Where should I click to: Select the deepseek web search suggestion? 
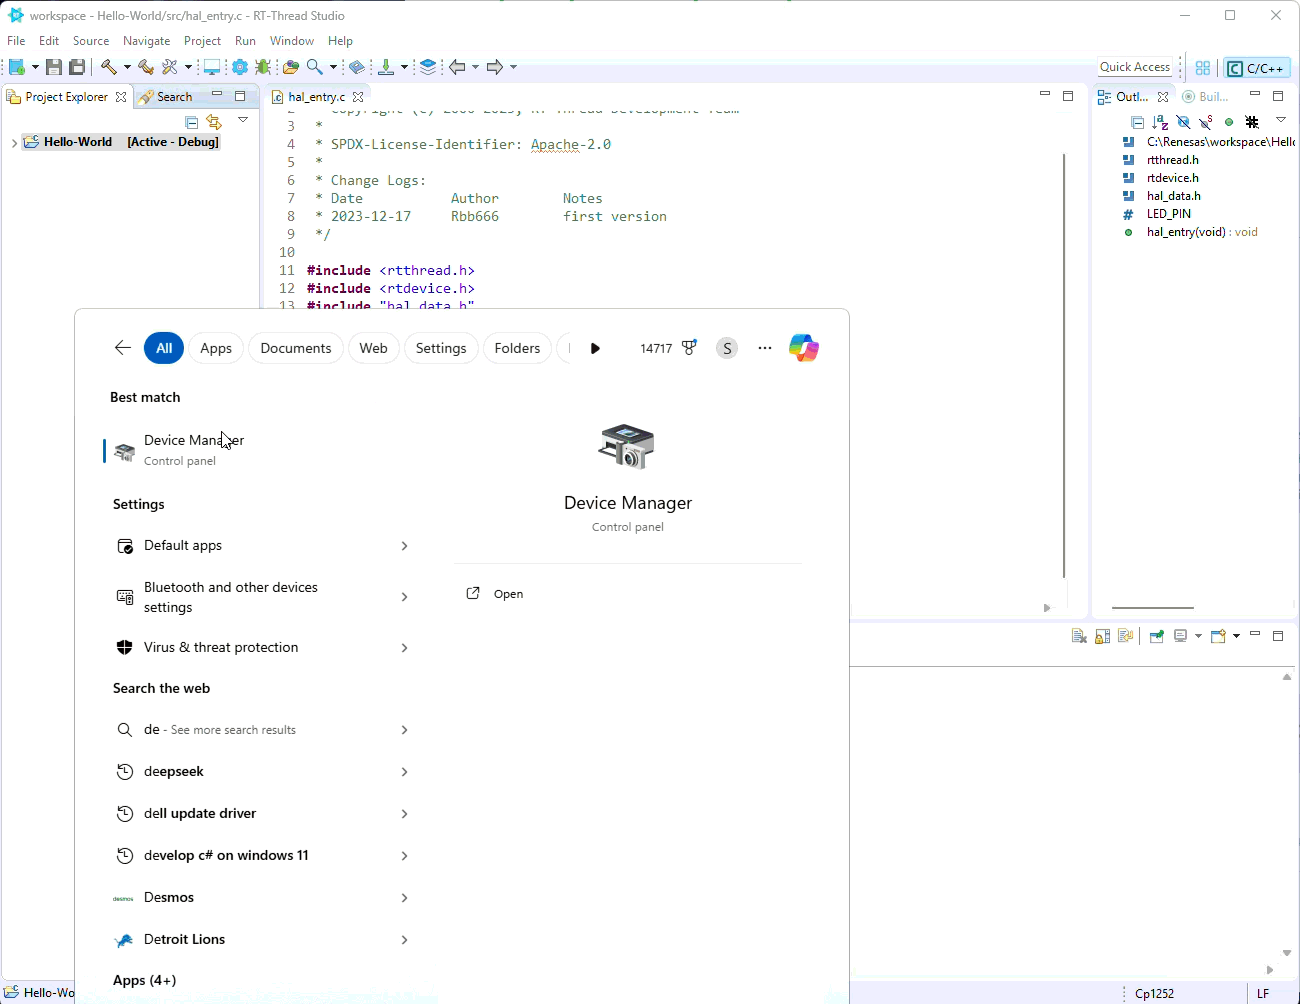[174, 772]
